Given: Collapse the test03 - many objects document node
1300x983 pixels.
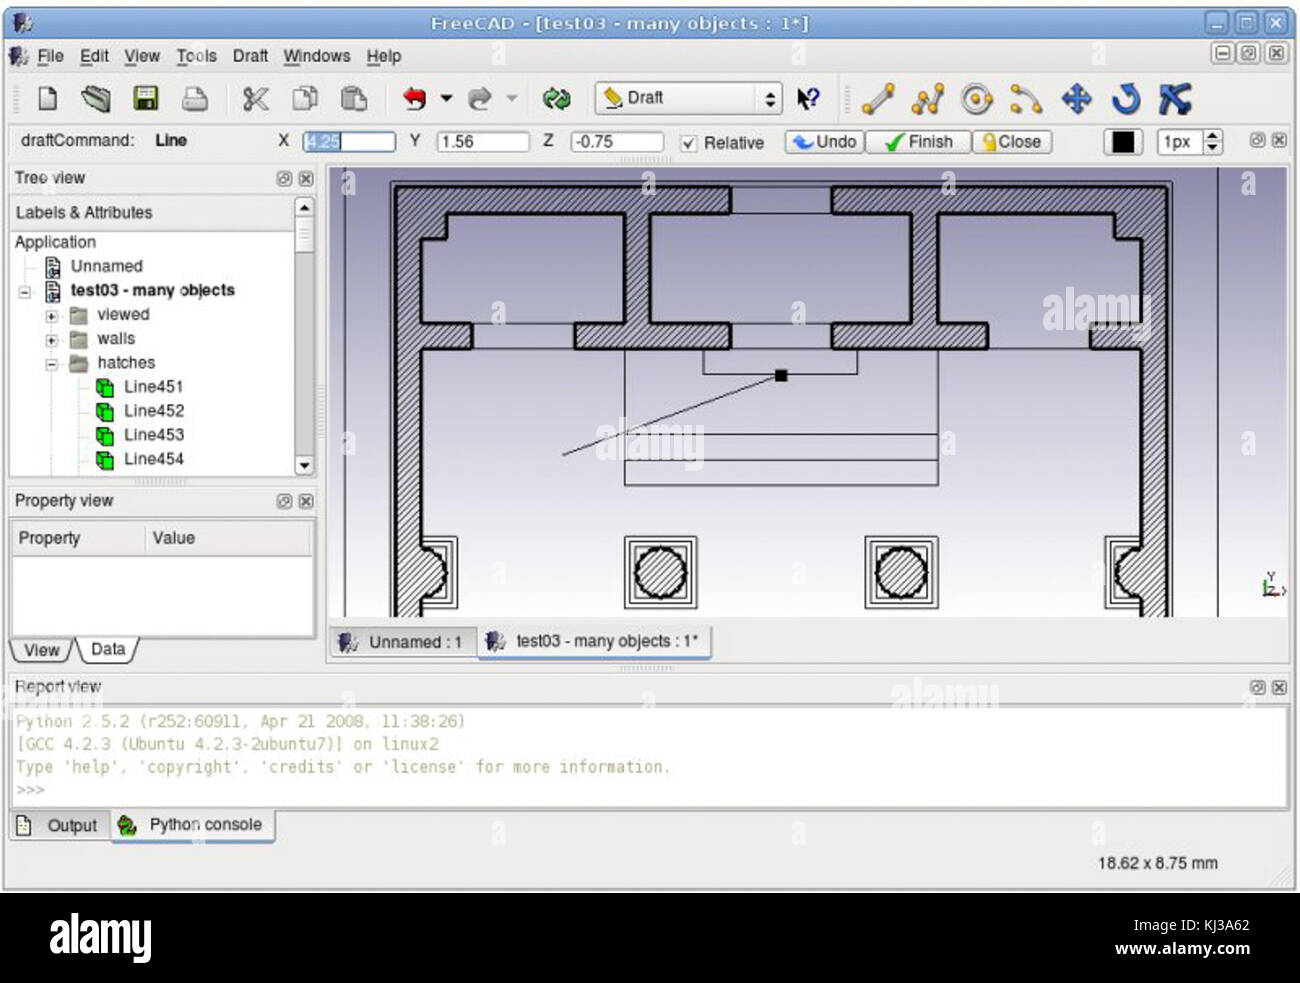Looking at the screenshot, I should [x=25, y=292].
